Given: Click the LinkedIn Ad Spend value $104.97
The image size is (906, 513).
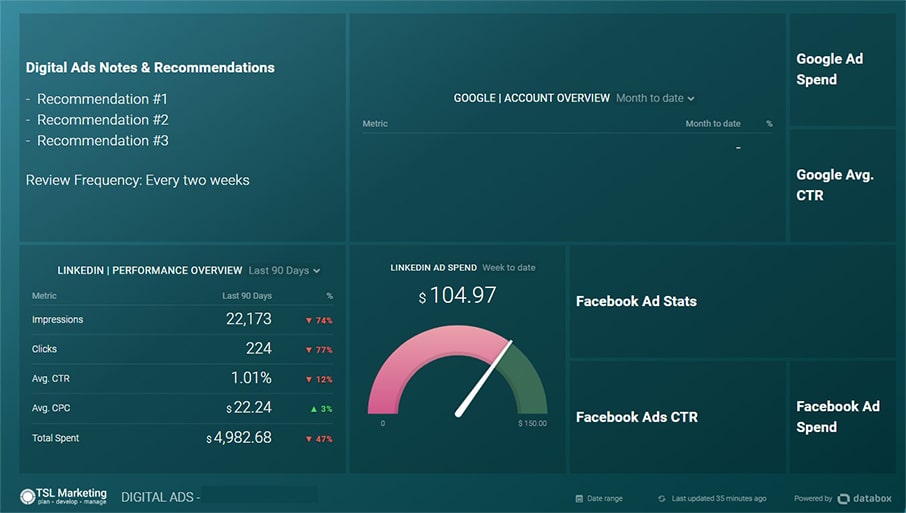Looking at the screenshot, I should coord(457,295).
